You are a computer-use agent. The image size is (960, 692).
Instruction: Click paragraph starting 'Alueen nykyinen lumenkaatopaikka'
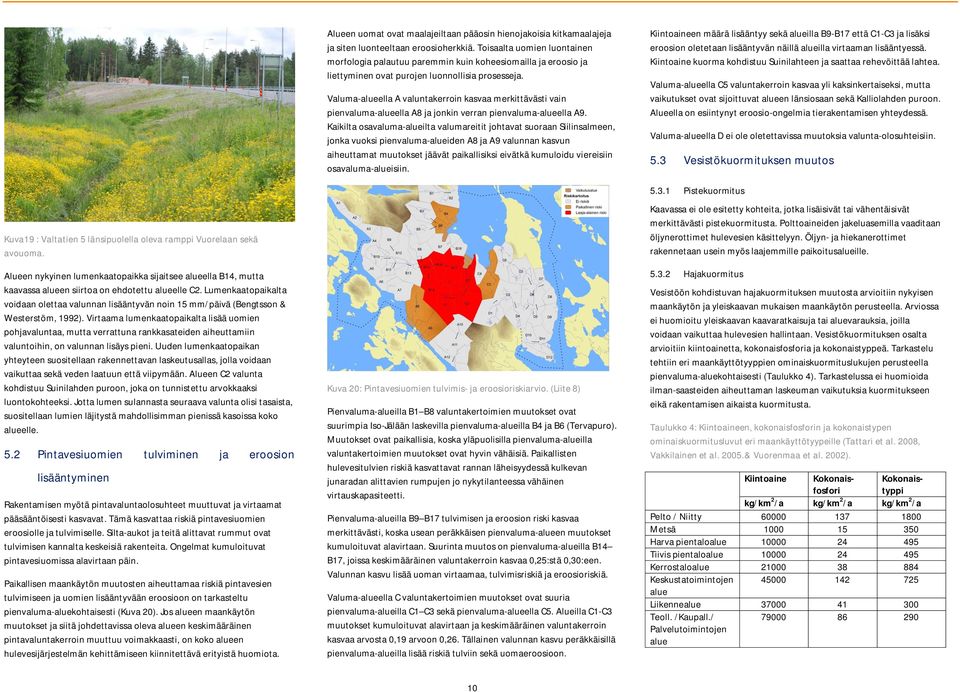(149, 353)
